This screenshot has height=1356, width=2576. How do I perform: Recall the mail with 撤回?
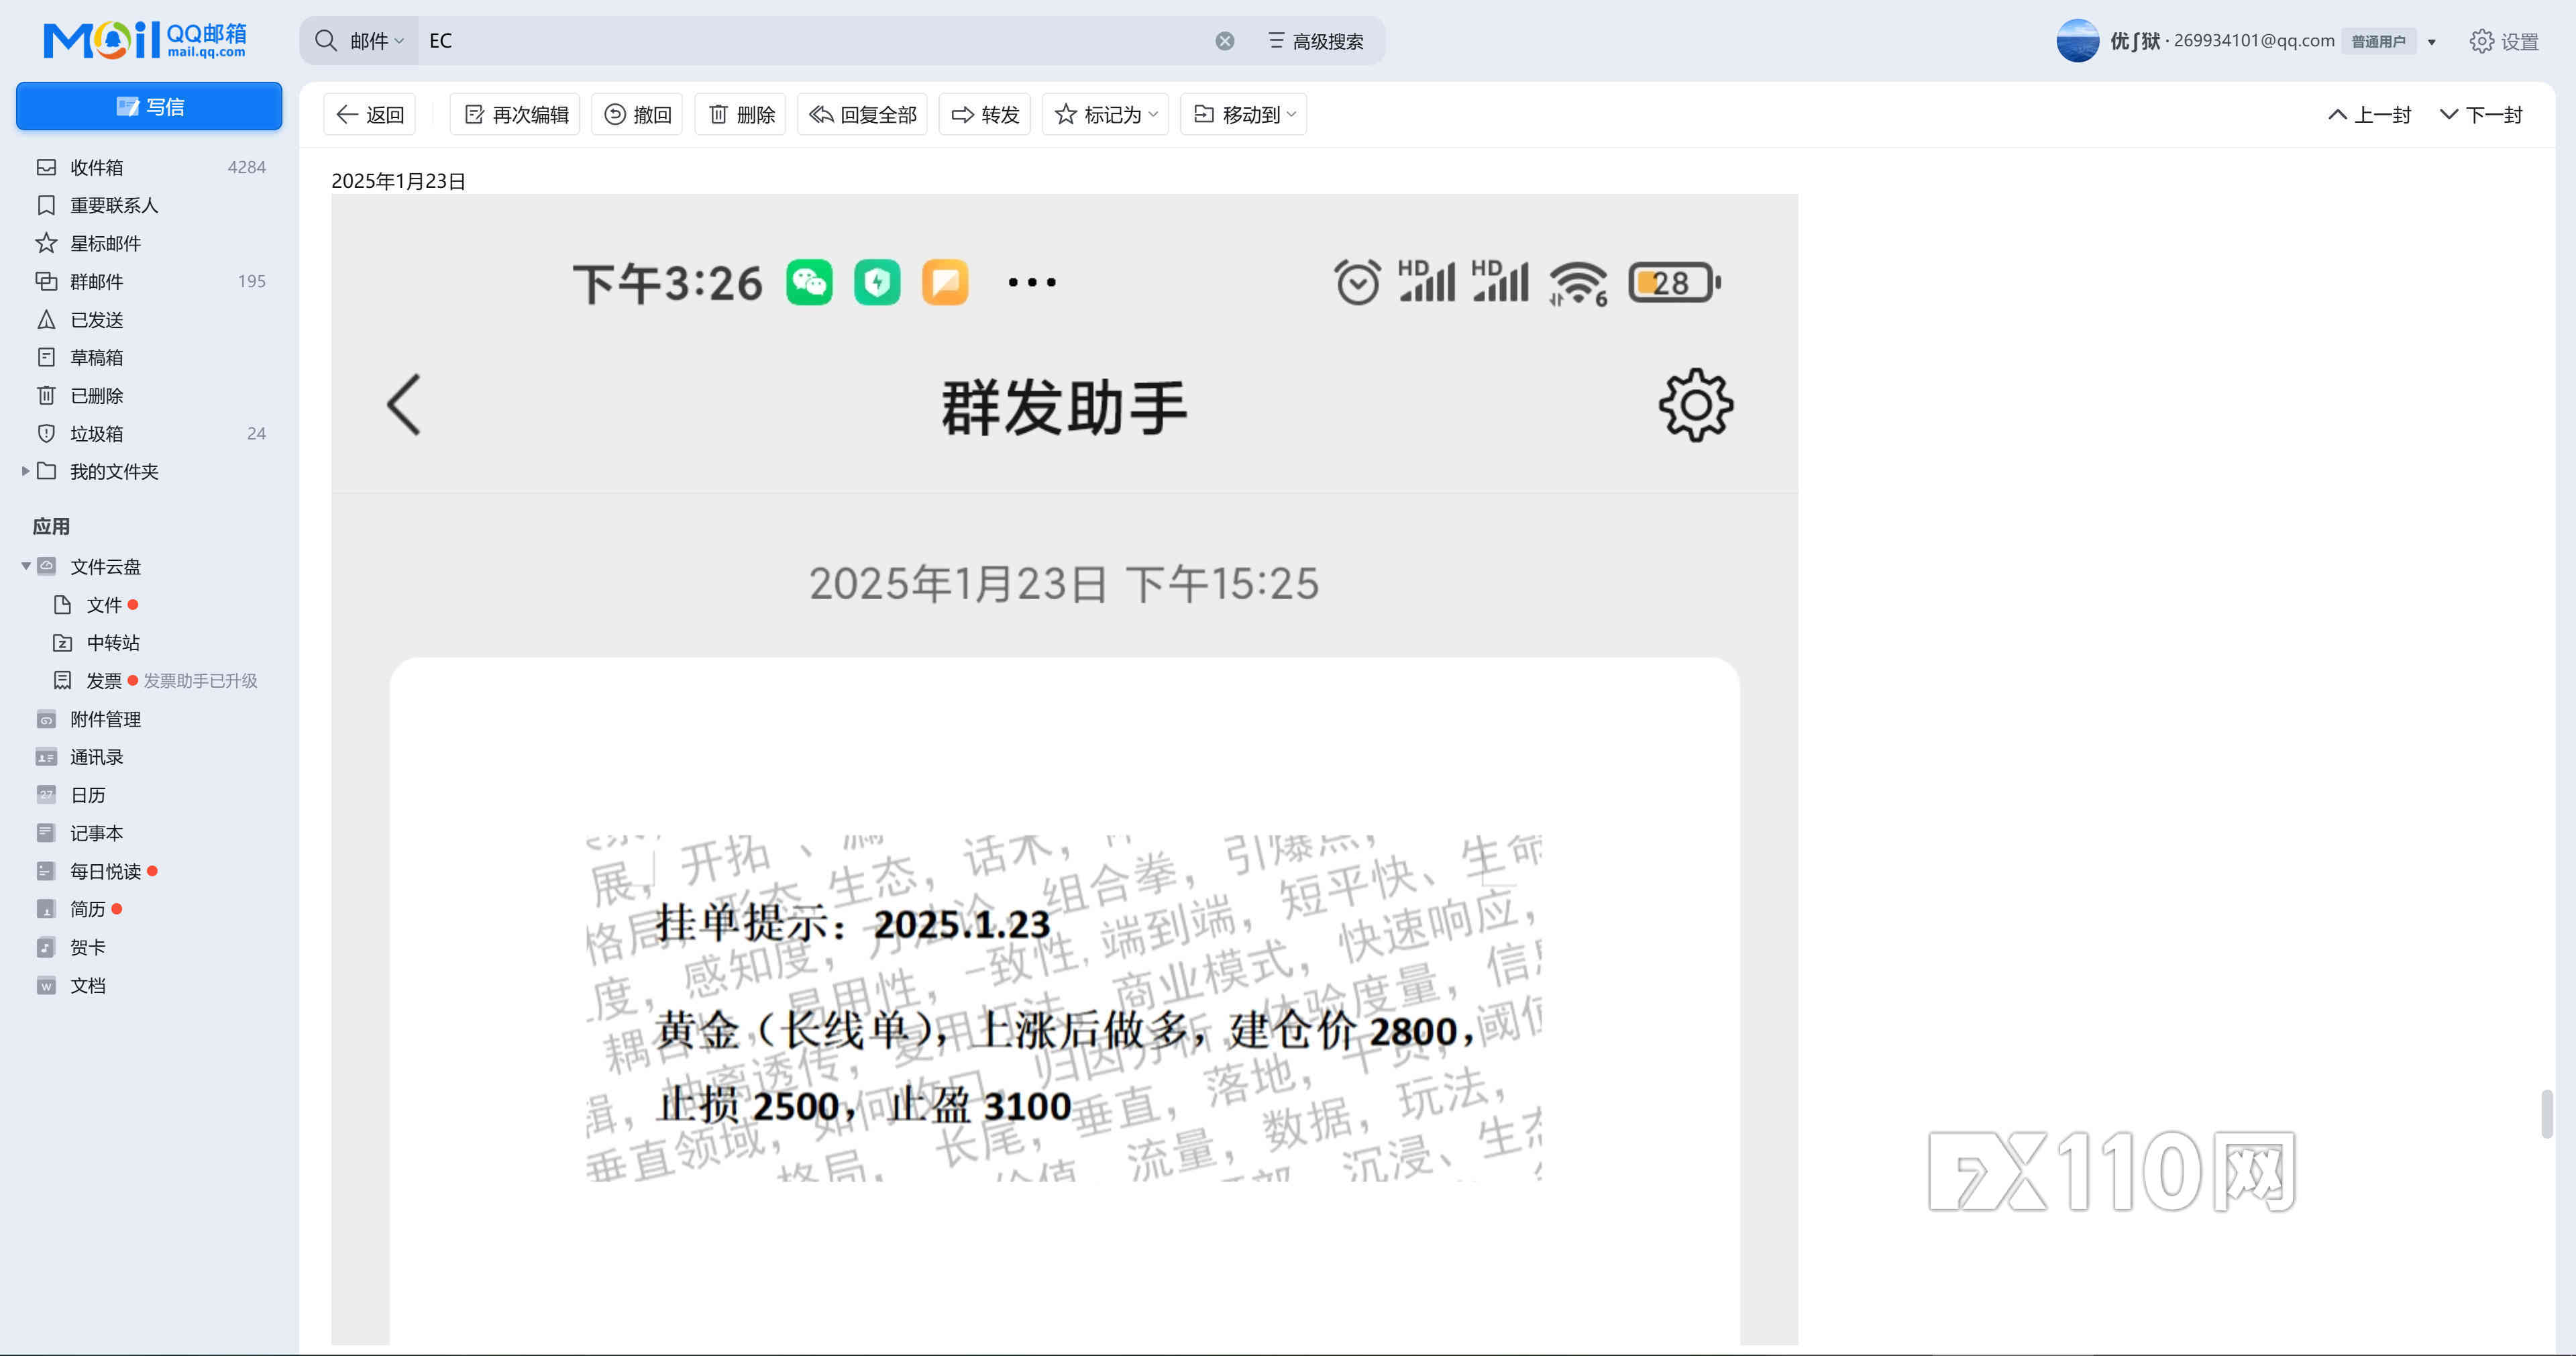(637, 114)
